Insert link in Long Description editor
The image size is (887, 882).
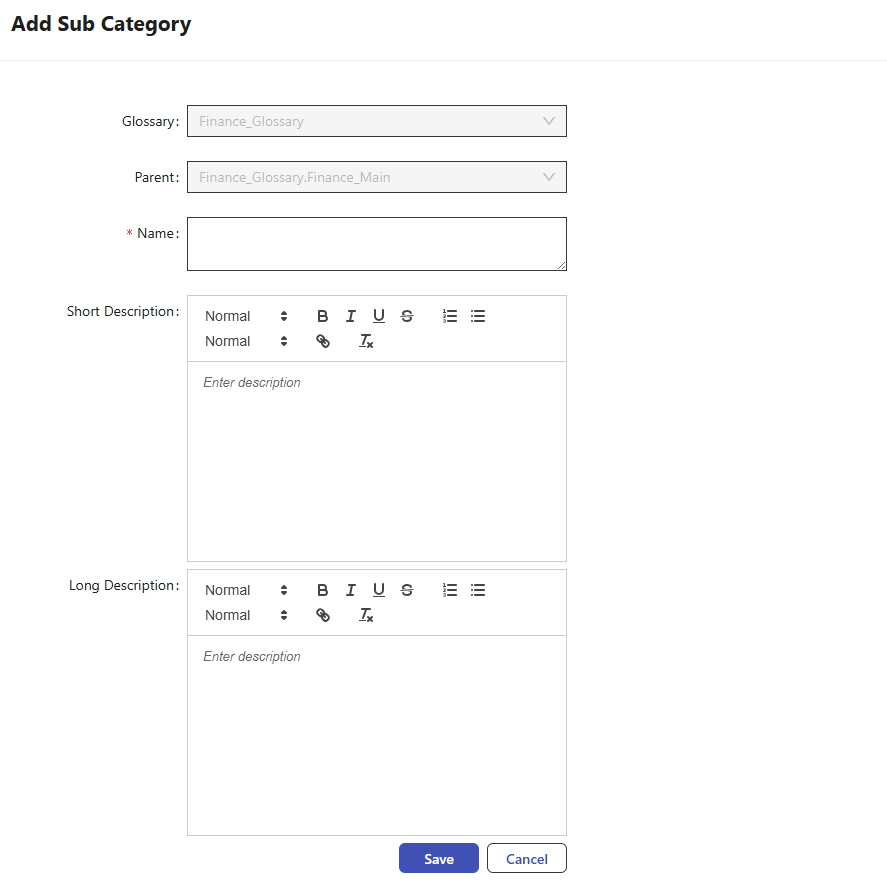[322, 615]
